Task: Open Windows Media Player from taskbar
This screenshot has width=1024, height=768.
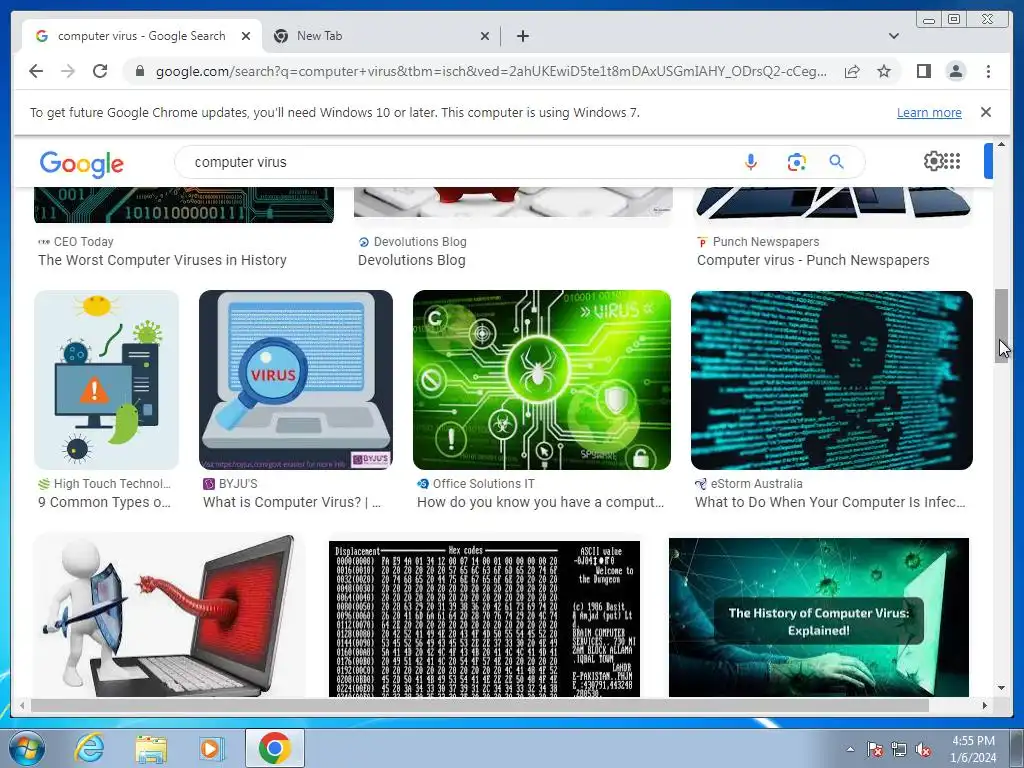Action: 210,748
